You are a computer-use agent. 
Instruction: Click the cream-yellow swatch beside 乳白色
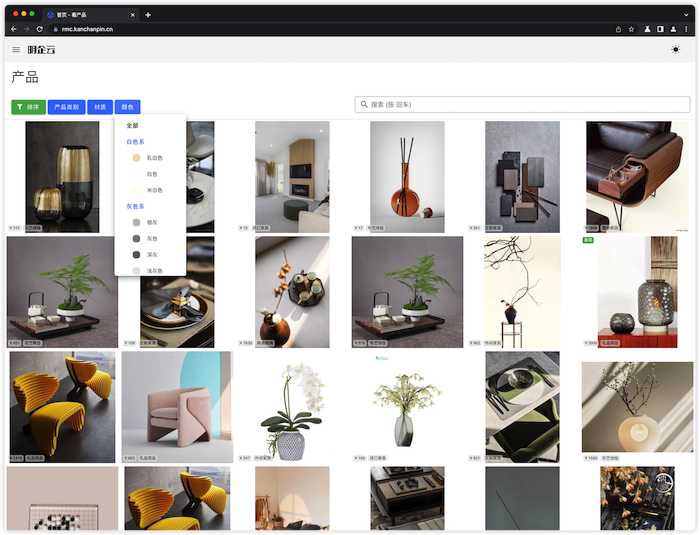pos(136,158)
